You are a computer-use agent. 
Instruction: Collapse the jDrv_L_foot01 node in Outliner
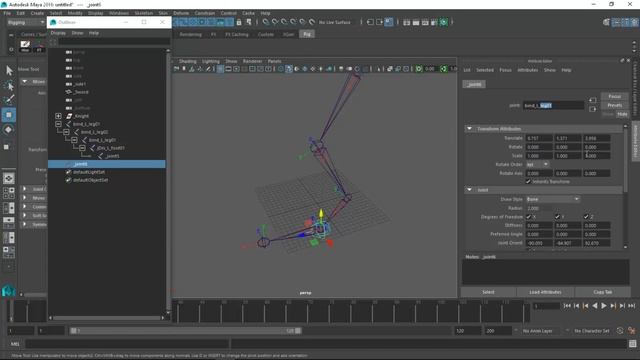pyautogui.click(x=82, y=148)
